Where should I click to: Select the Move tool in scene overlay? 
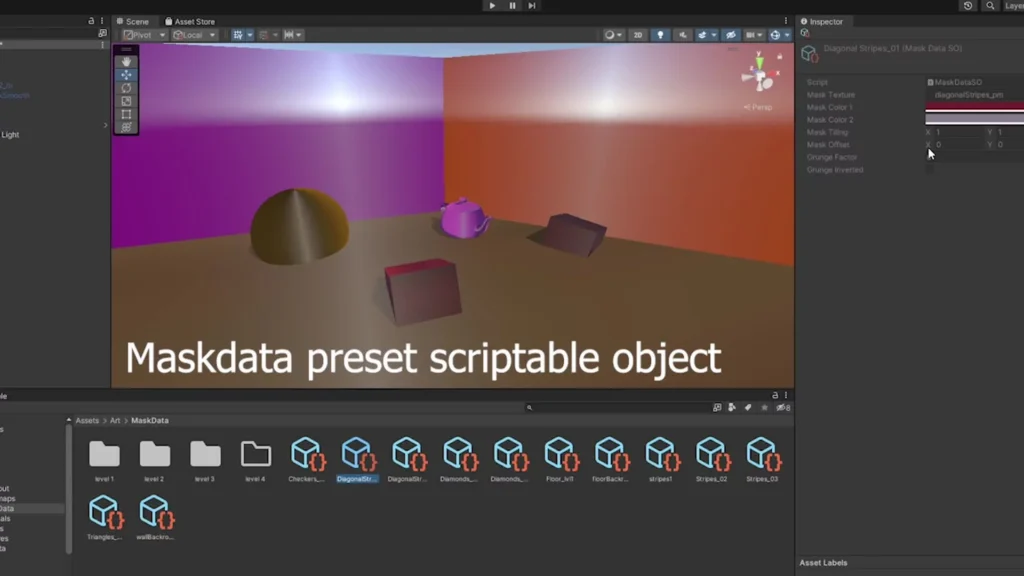tap(126, 75)
